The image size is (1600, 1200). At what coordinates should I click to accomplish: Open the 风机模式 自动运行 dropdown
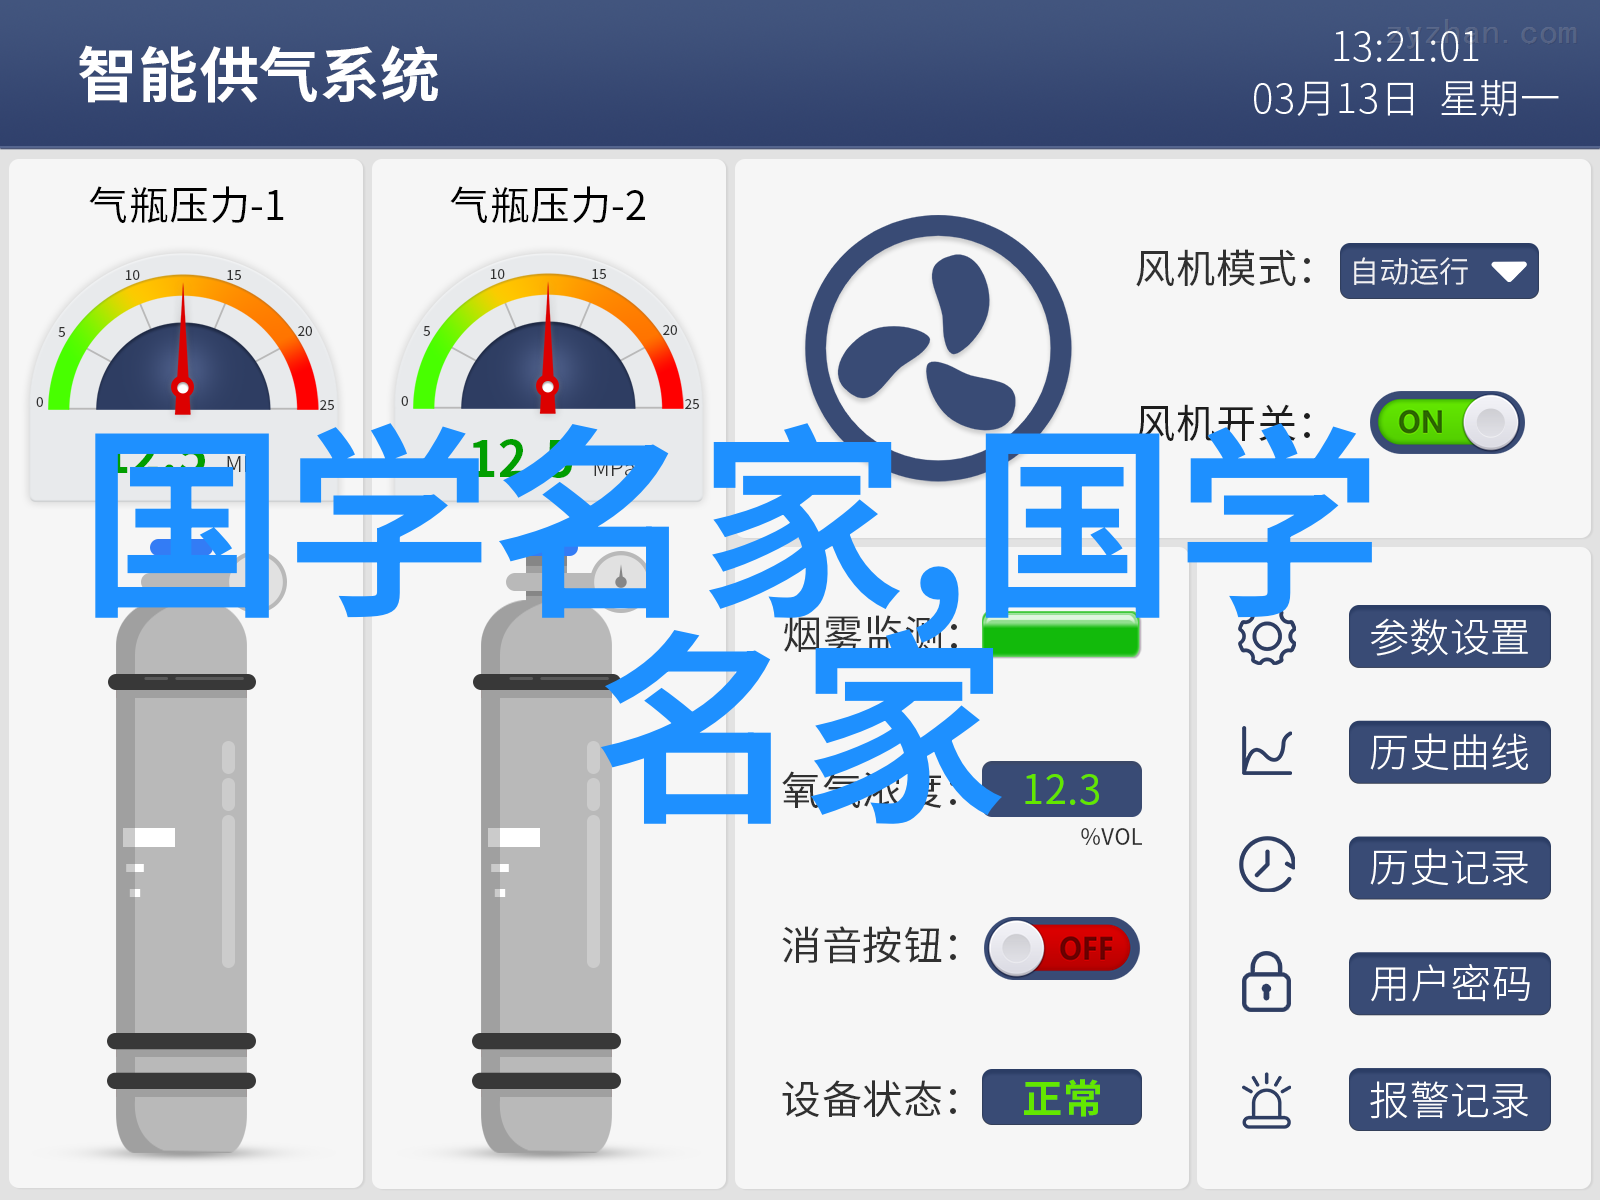[1439, 271]
